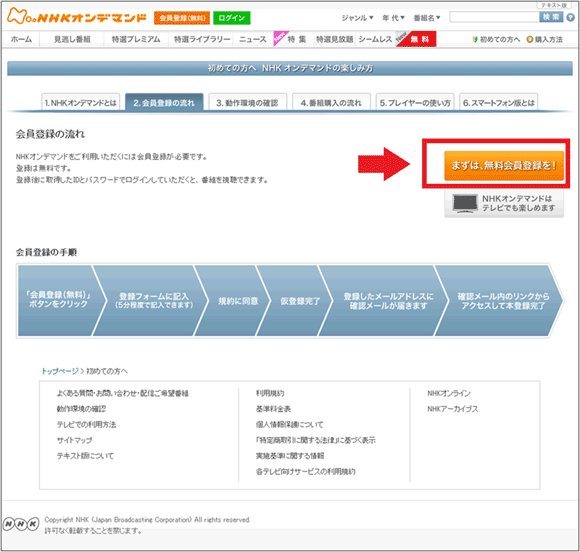
Task: Click the 会員登録(無料) header button
Action: pos(182,18)
